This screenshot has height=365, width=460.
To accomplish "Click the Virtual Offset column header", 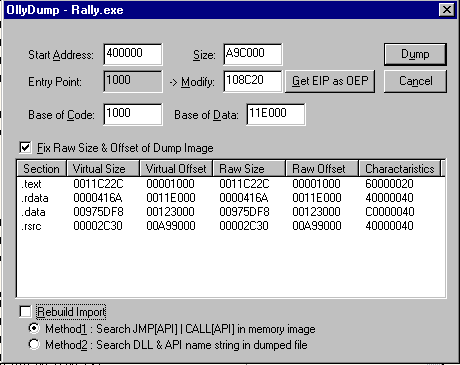I will 176,169.
